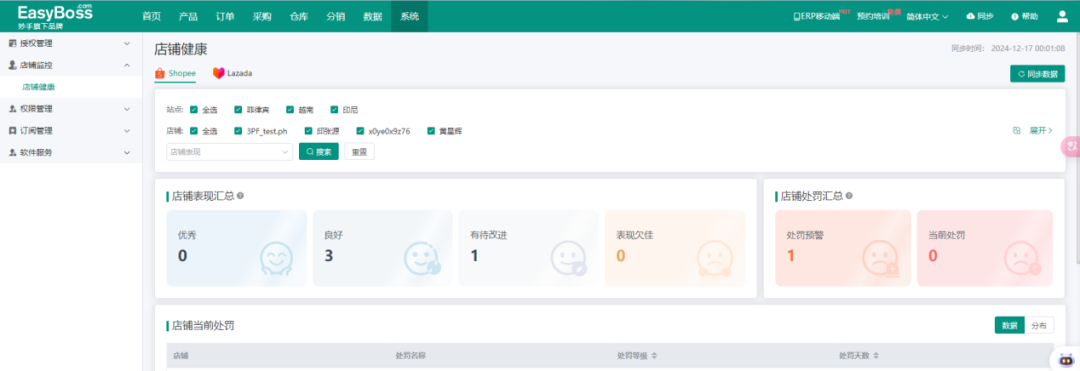The width and height of the screenshot is (1080, 371).
Task: Click the Shopee bag icon
Action: click(x=160, y=73)
